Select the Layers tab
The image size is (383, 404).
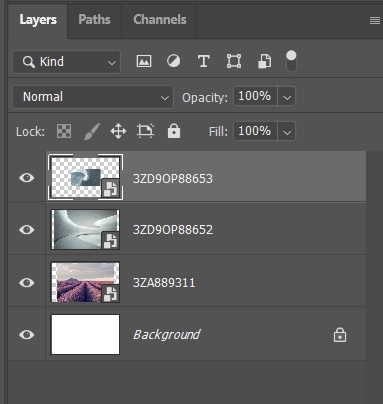[x=38, y=20]
